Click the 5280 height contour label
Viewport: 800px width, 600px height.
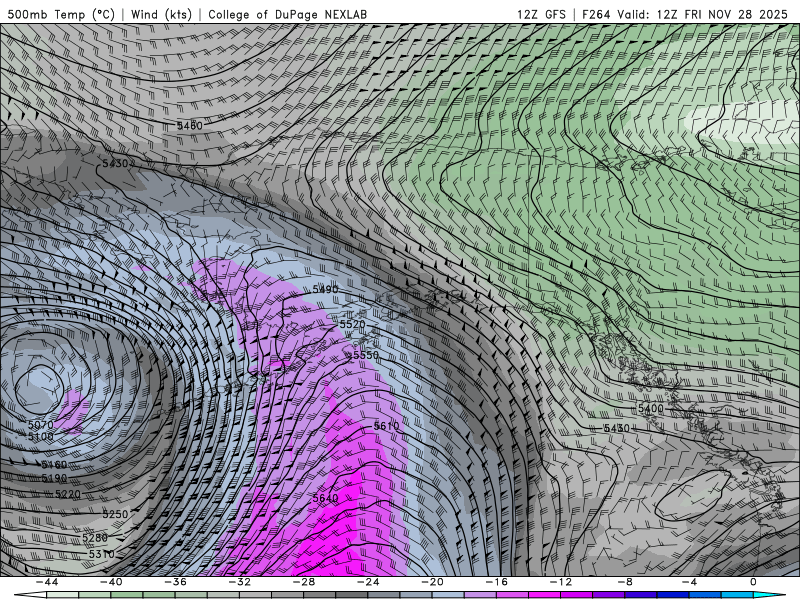coord(95,538)
